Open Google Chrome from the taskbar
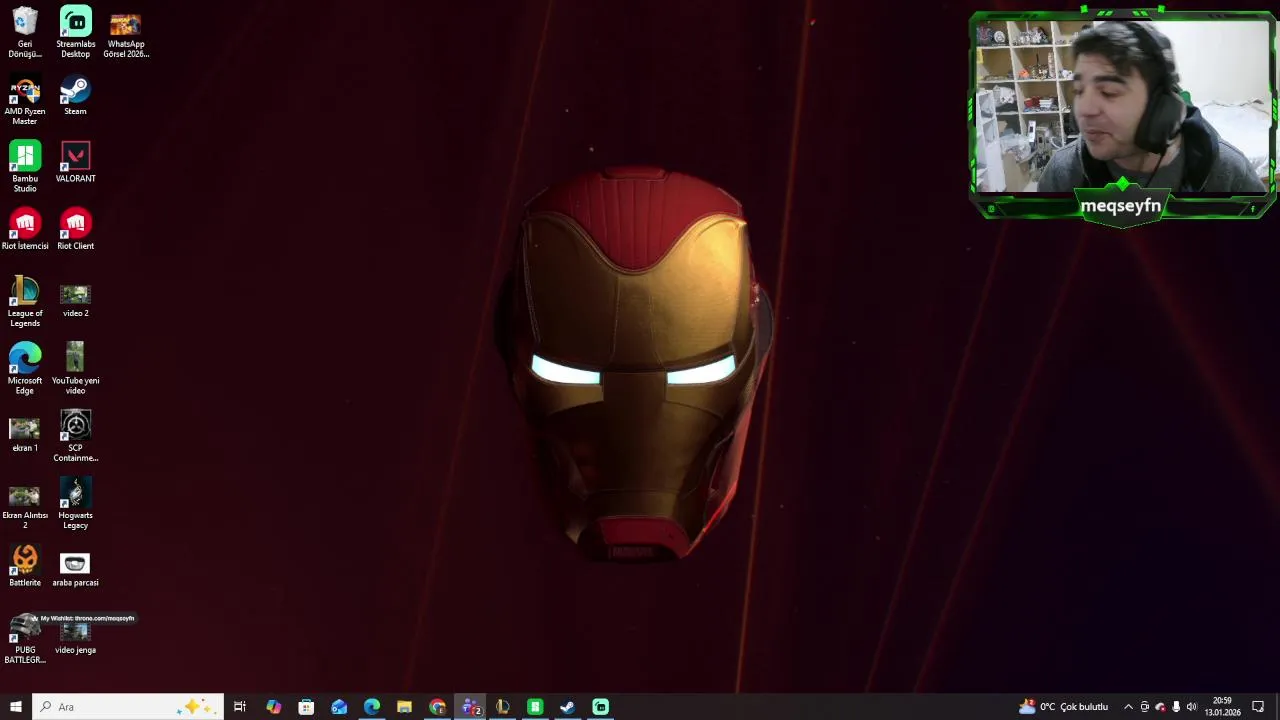The width and height of the screenshot is (1280, 720). [x=437, y=707]
